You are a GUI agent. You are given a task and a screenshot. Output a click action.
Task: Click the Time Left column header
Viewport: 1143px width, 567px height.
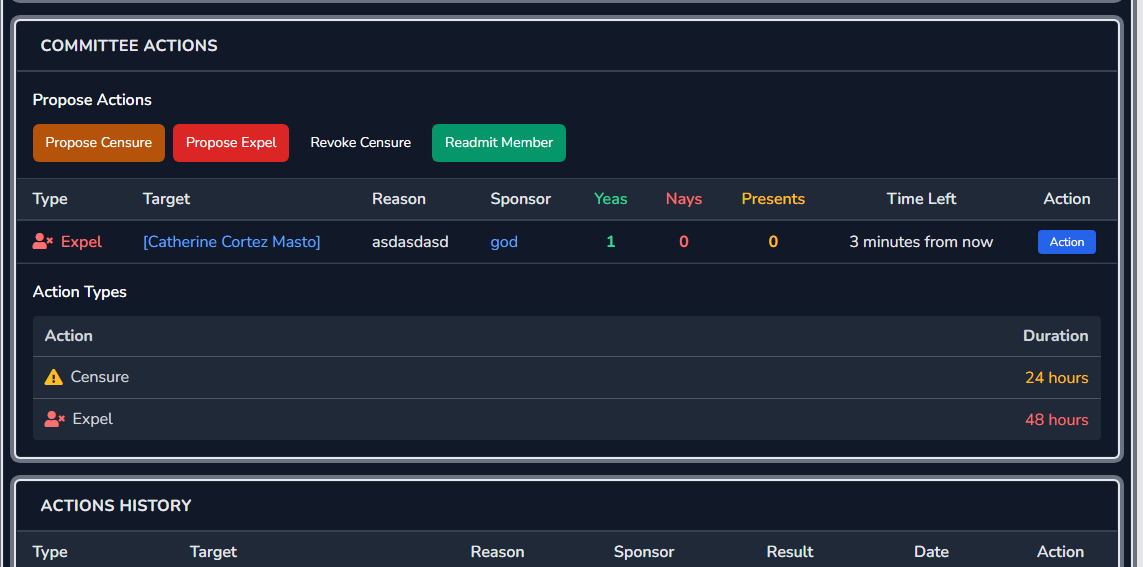point(921,199)
